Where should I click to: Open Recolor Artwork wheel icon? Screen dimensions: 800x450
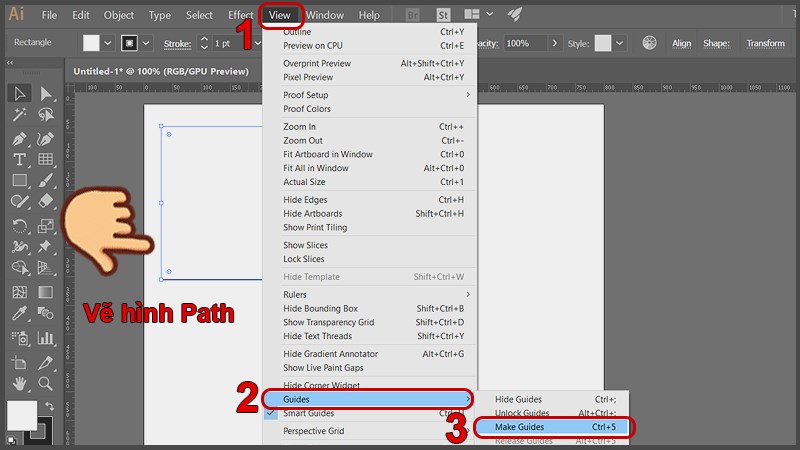[649, 43]
